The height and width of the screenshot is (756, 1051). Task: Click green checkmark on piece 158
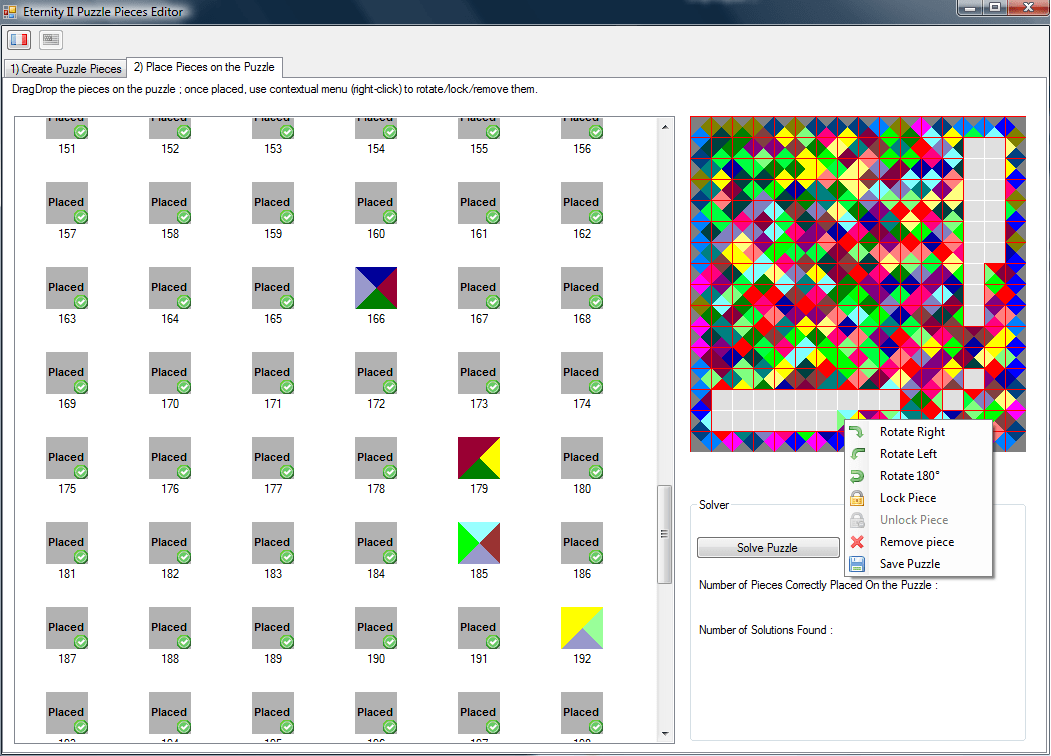click(x=184, y=217)
